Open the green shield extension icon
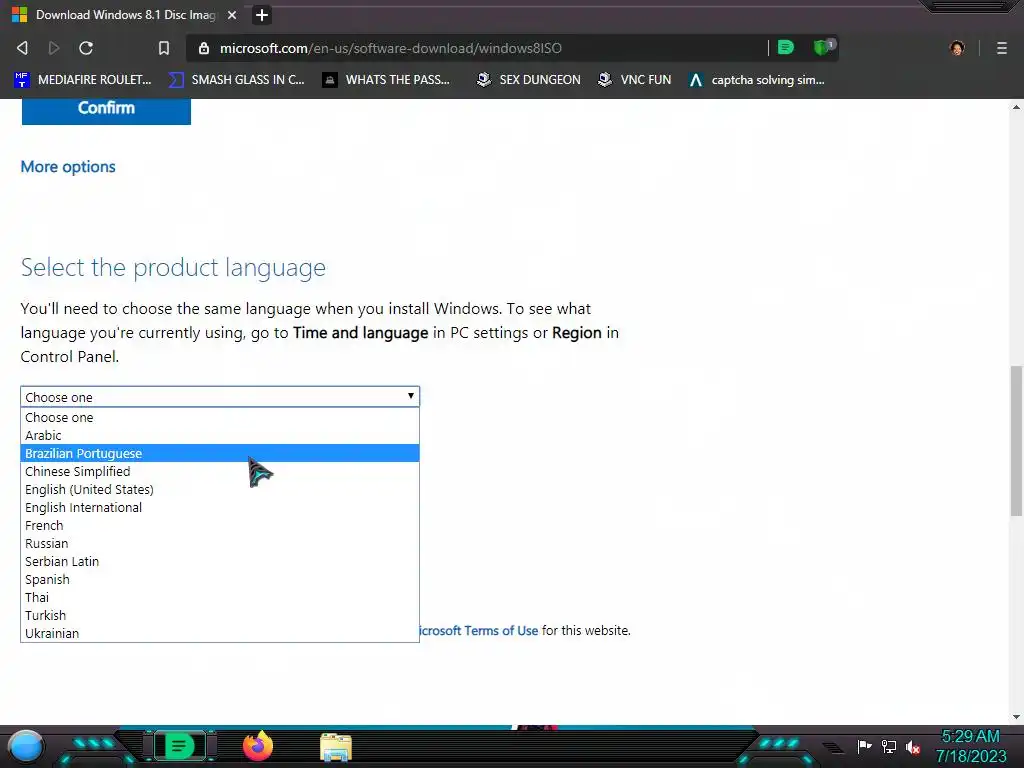This screenshot has height=768, width=1024. [823, 47]
